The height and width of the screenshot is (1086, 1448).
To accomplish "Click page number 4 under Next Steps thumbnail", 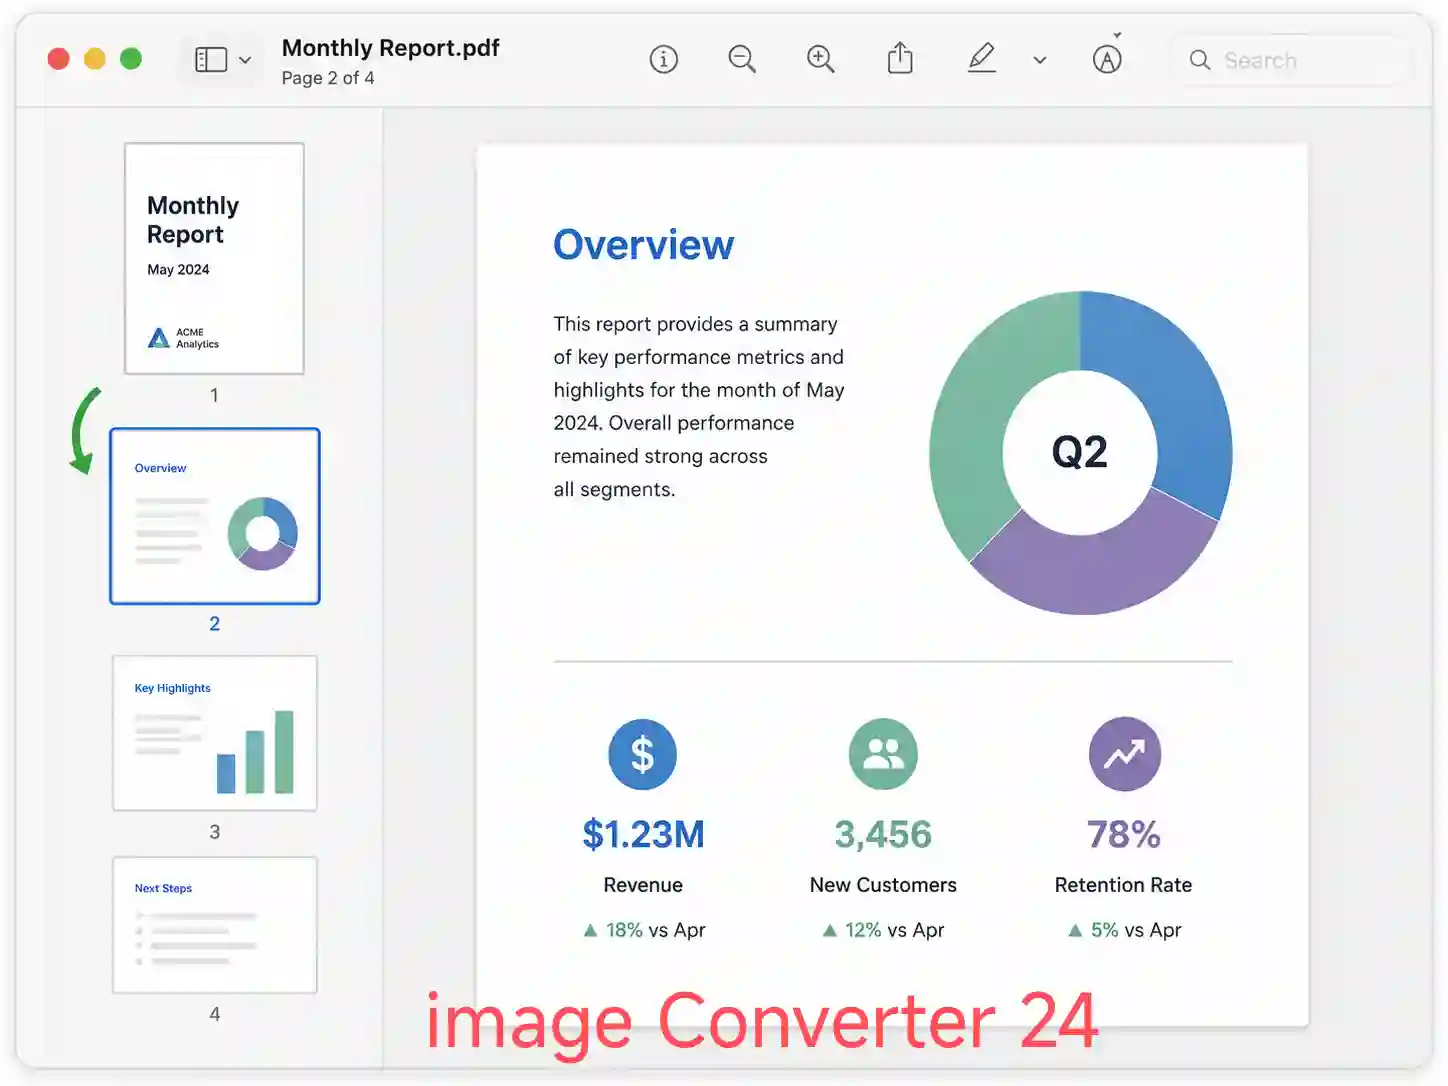I will coord(214,1014).
